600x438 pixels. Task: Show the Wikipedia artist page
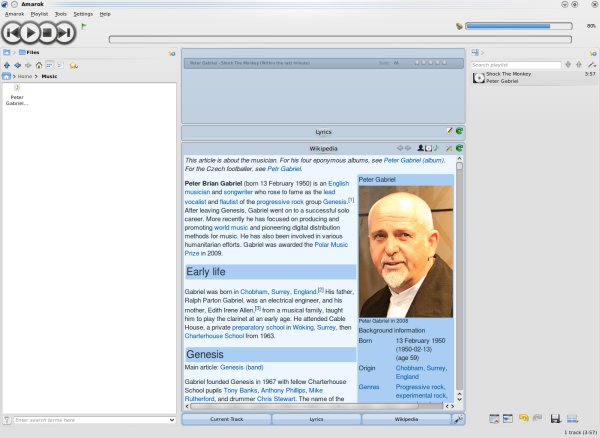(x=422, y=148)
